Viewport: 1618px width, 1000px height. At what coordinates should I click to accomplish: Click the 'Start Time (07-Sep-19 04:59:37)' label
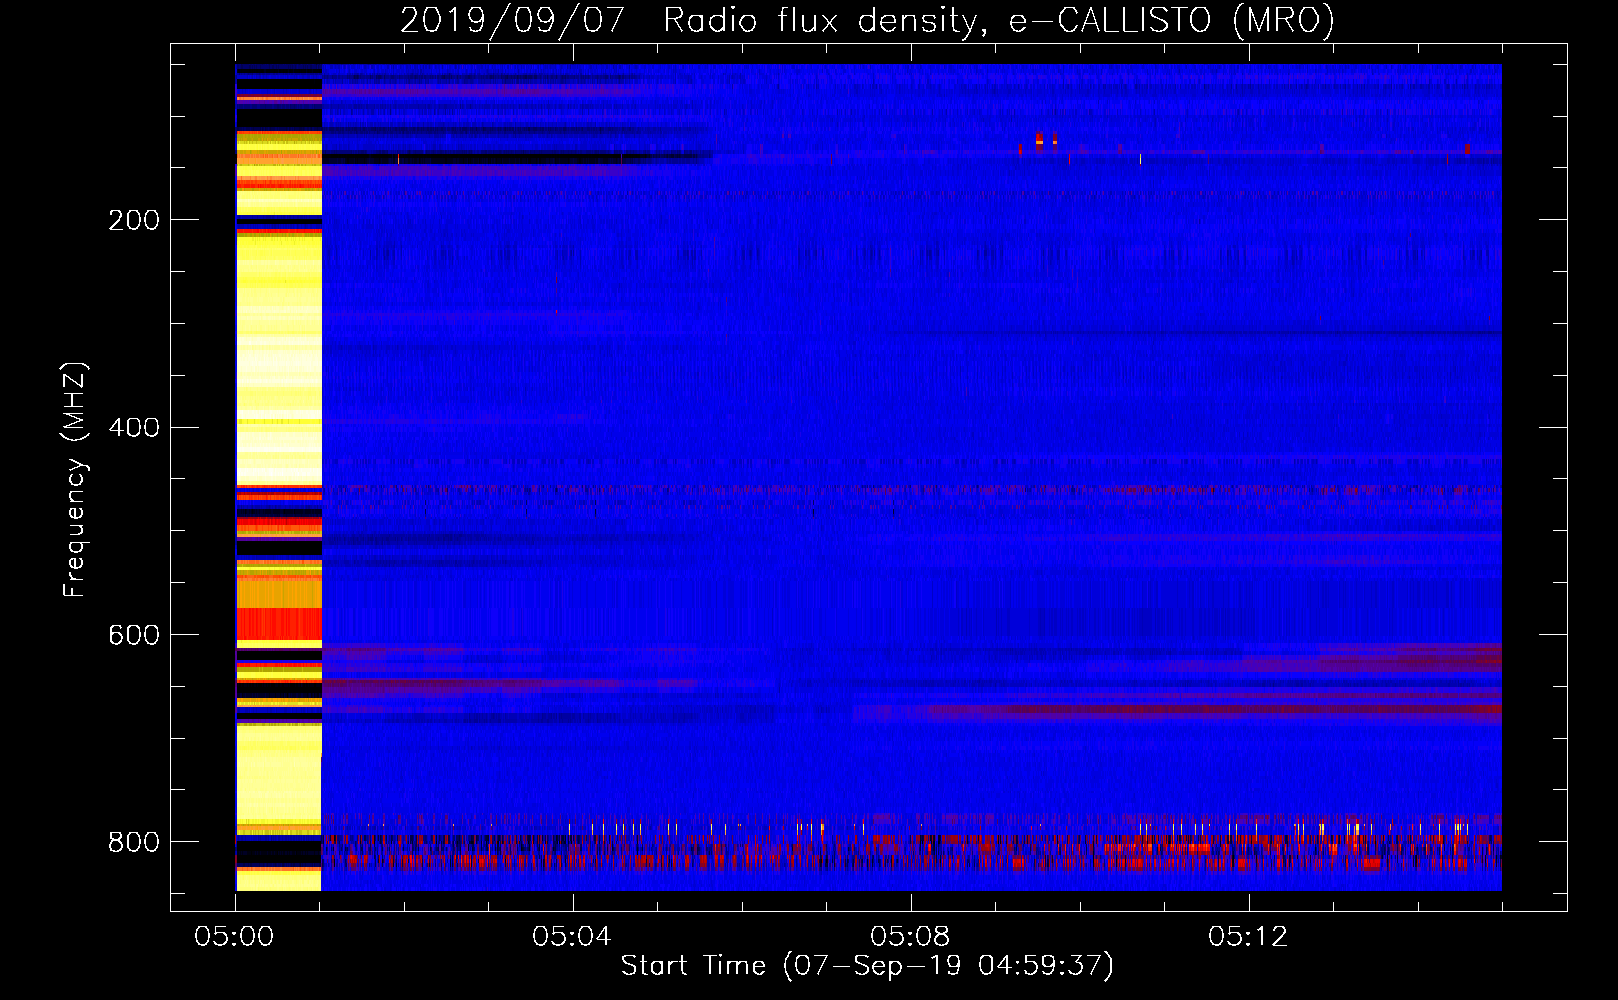(867, 966)
